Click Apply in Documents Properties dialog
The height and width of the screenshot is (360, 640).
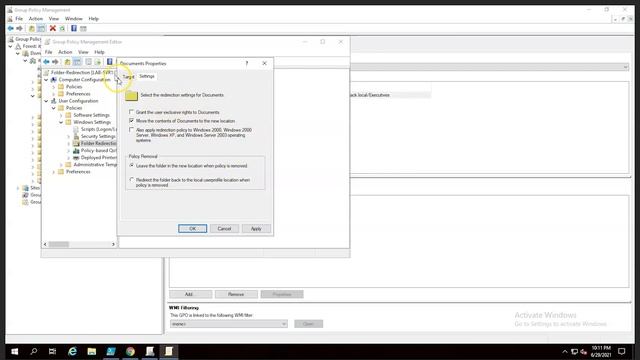(256, 229)
